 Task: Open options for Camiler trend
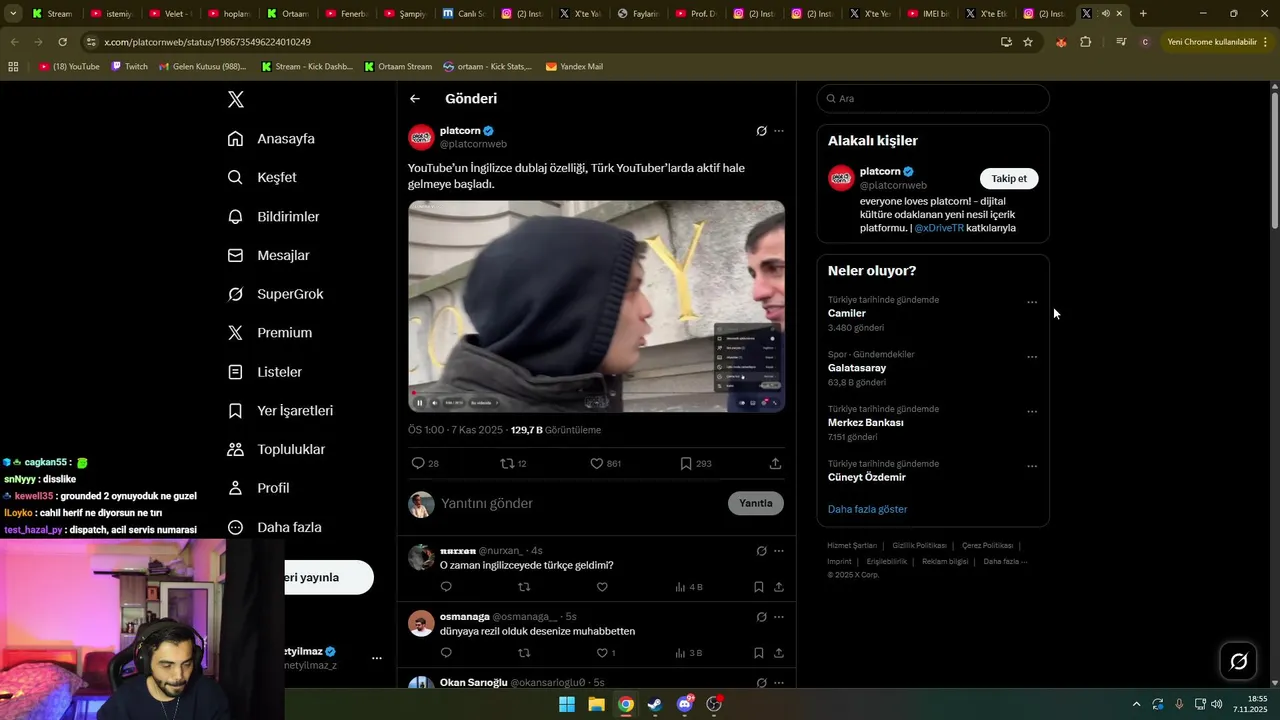point(1032,302)
